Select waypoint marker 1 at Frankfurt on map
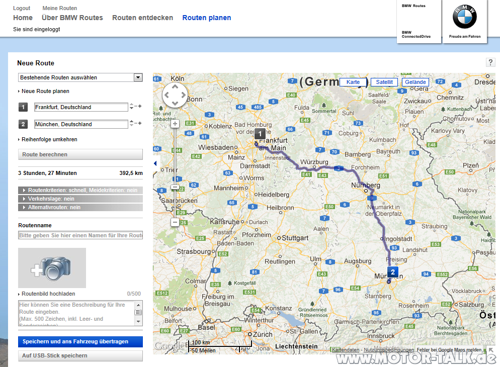Viewport: 500px width, 367px height. click(x=260, y=134)
